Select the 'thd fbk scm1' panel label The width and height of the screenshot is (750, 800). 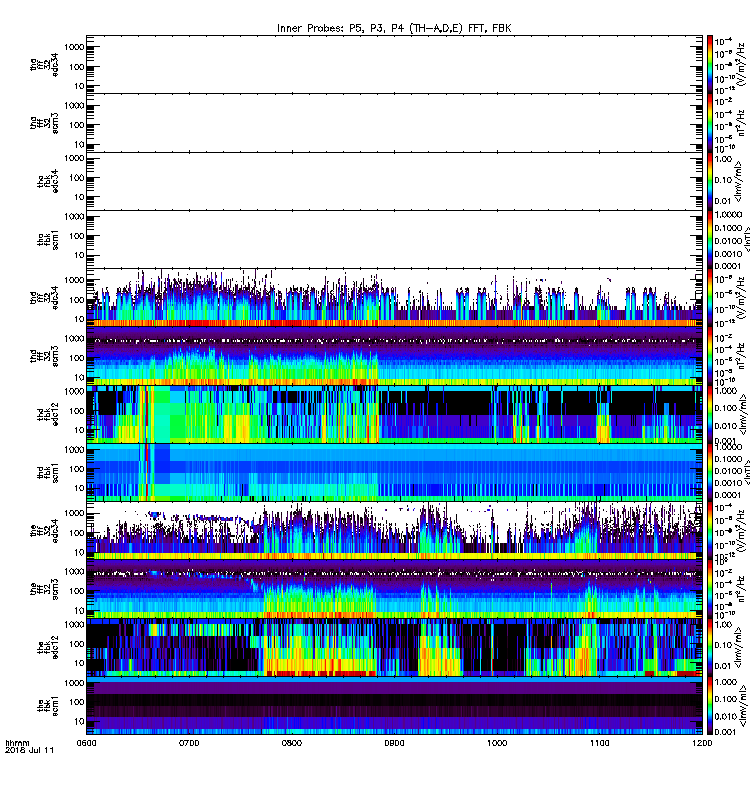tap(48, 472)
